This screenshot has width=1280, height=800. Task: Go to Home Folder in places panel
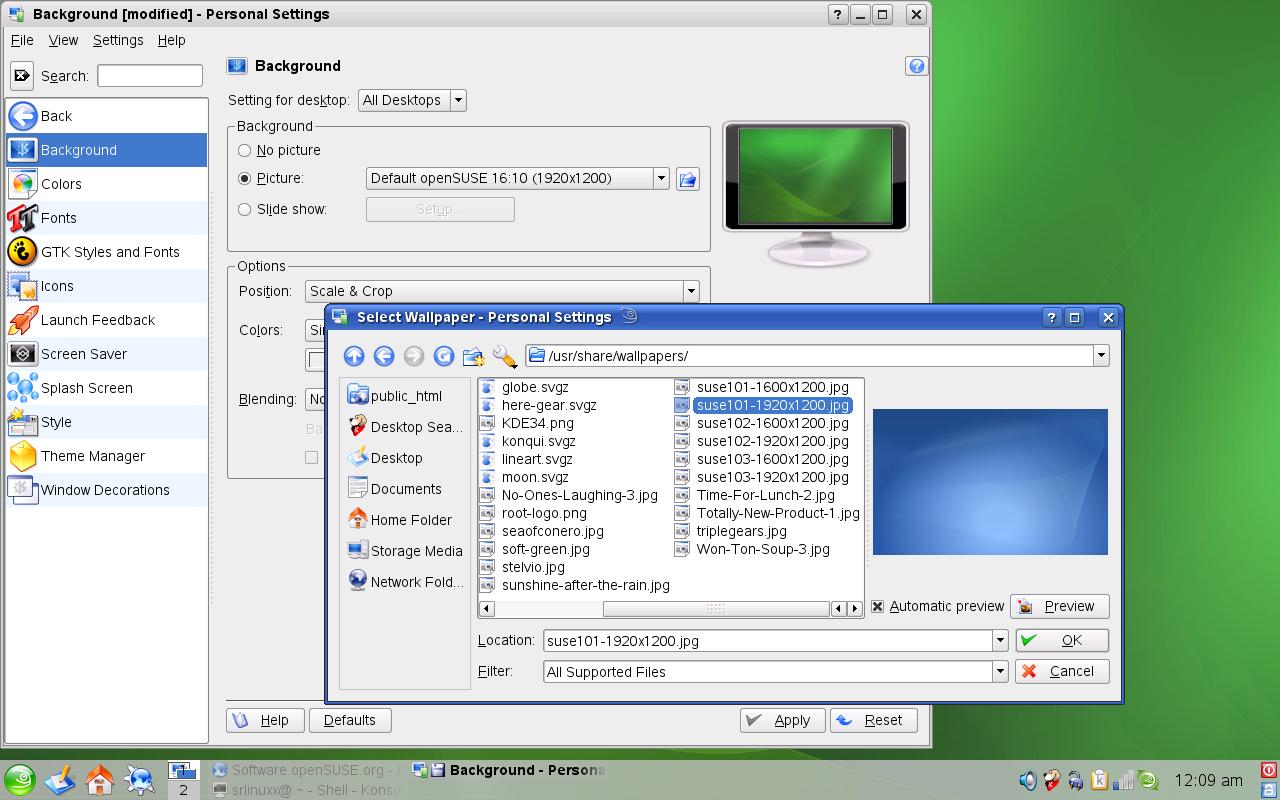click(399, 520)
